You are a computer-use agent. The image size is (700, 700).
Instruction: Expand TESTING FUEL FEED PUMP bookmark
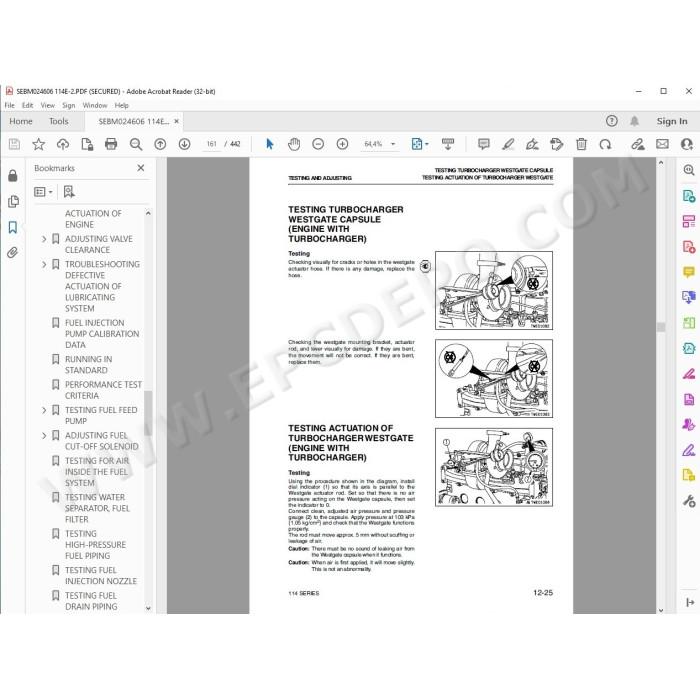(x=44, y=410)
